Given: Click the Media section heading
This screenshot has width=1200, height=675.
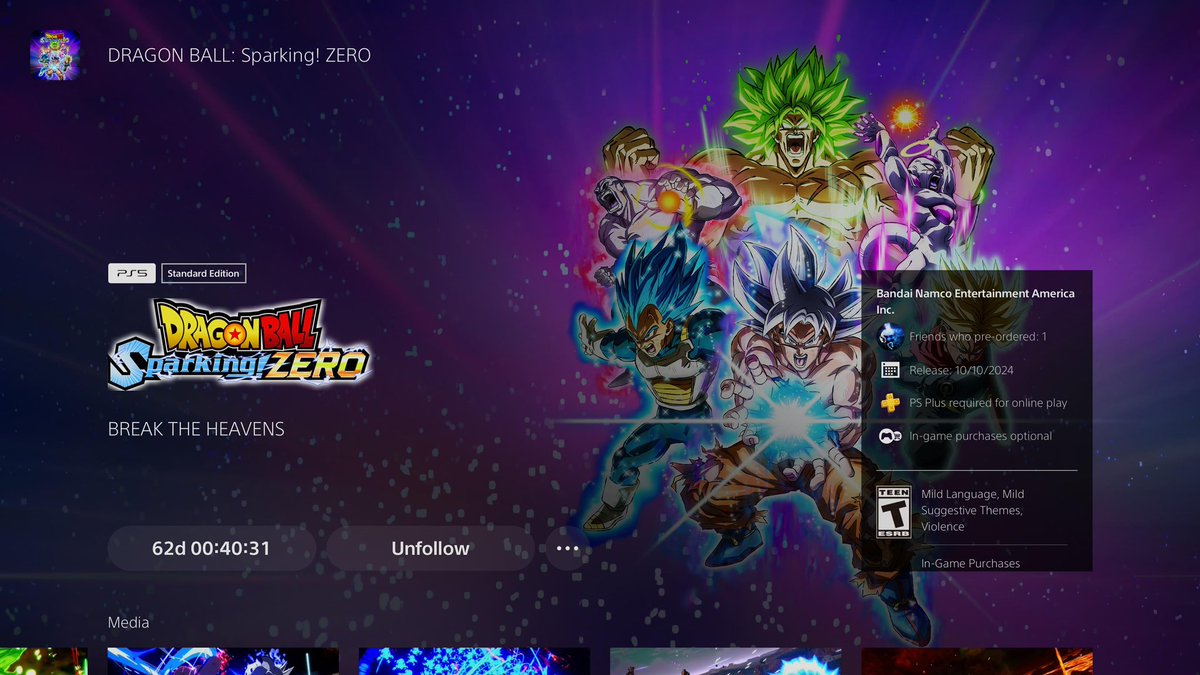Looking at the screenshot, I should click(128, 622).
